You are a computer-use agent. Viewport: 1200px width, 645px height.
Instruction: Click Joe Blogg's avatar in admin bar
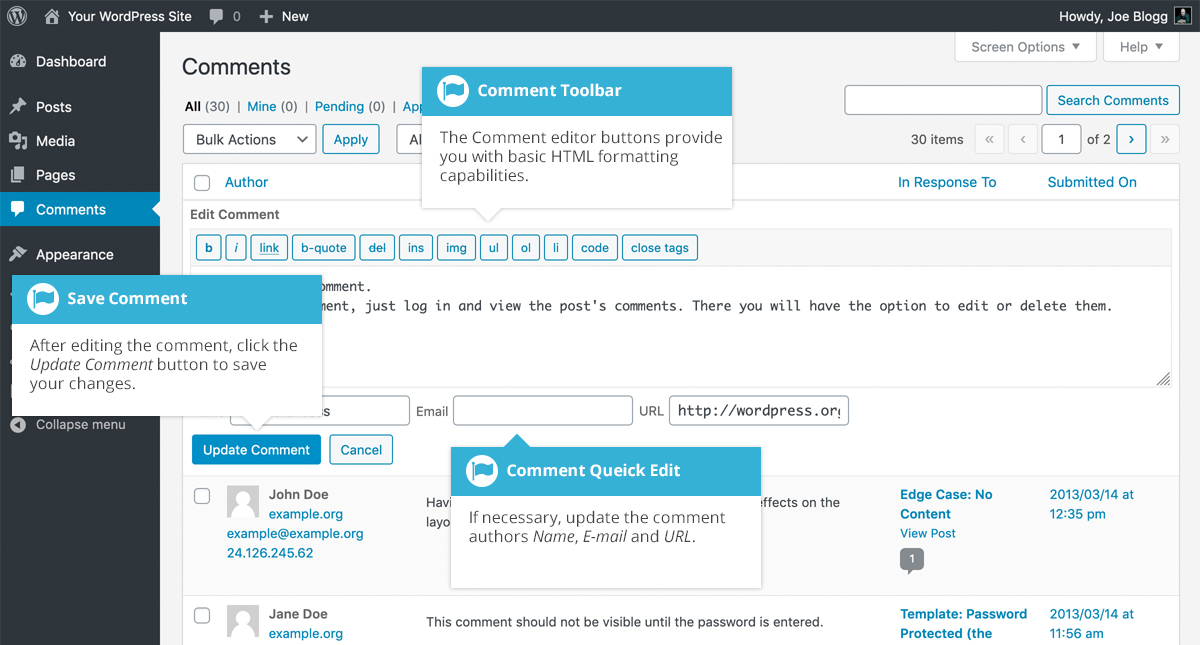1182,16
